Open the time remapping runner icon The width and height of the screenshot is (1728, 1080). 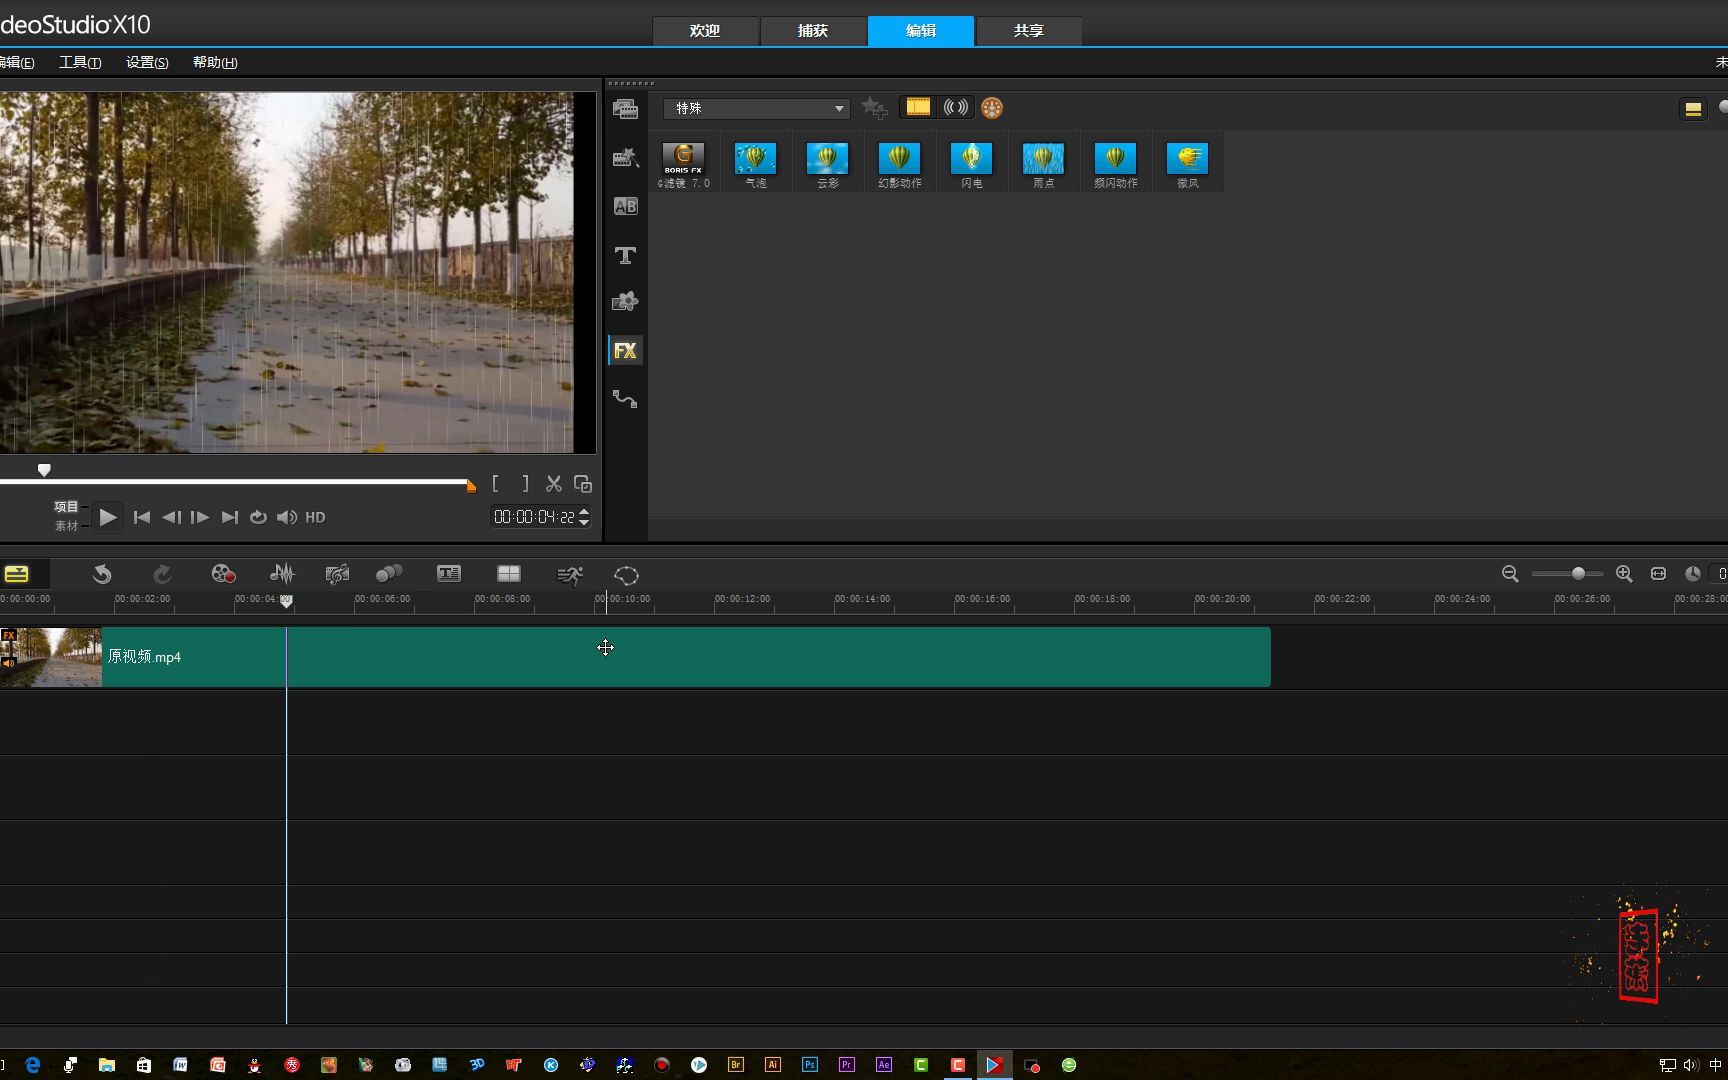pyautogui.click(x=570, y=575)
